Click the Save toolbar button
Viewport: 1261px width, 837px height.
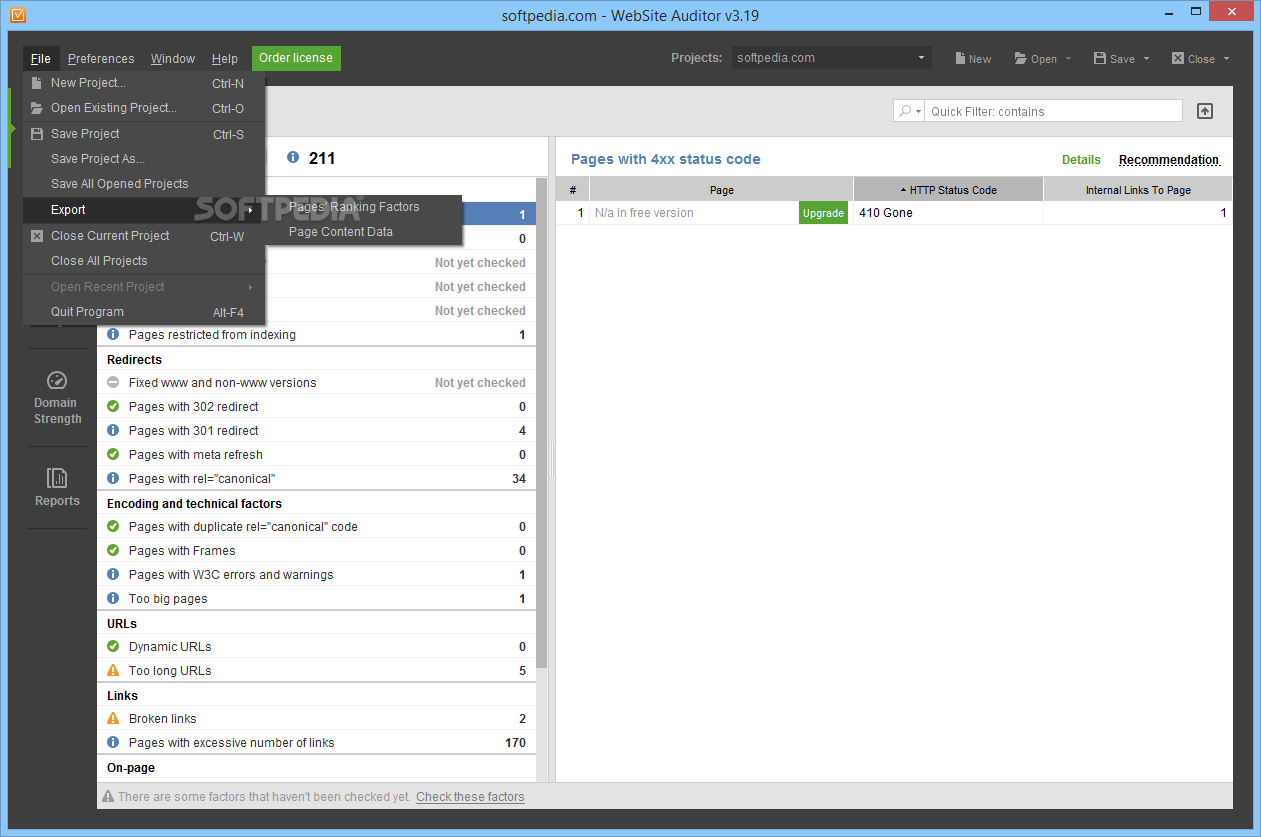click(x=1114, y=59)
